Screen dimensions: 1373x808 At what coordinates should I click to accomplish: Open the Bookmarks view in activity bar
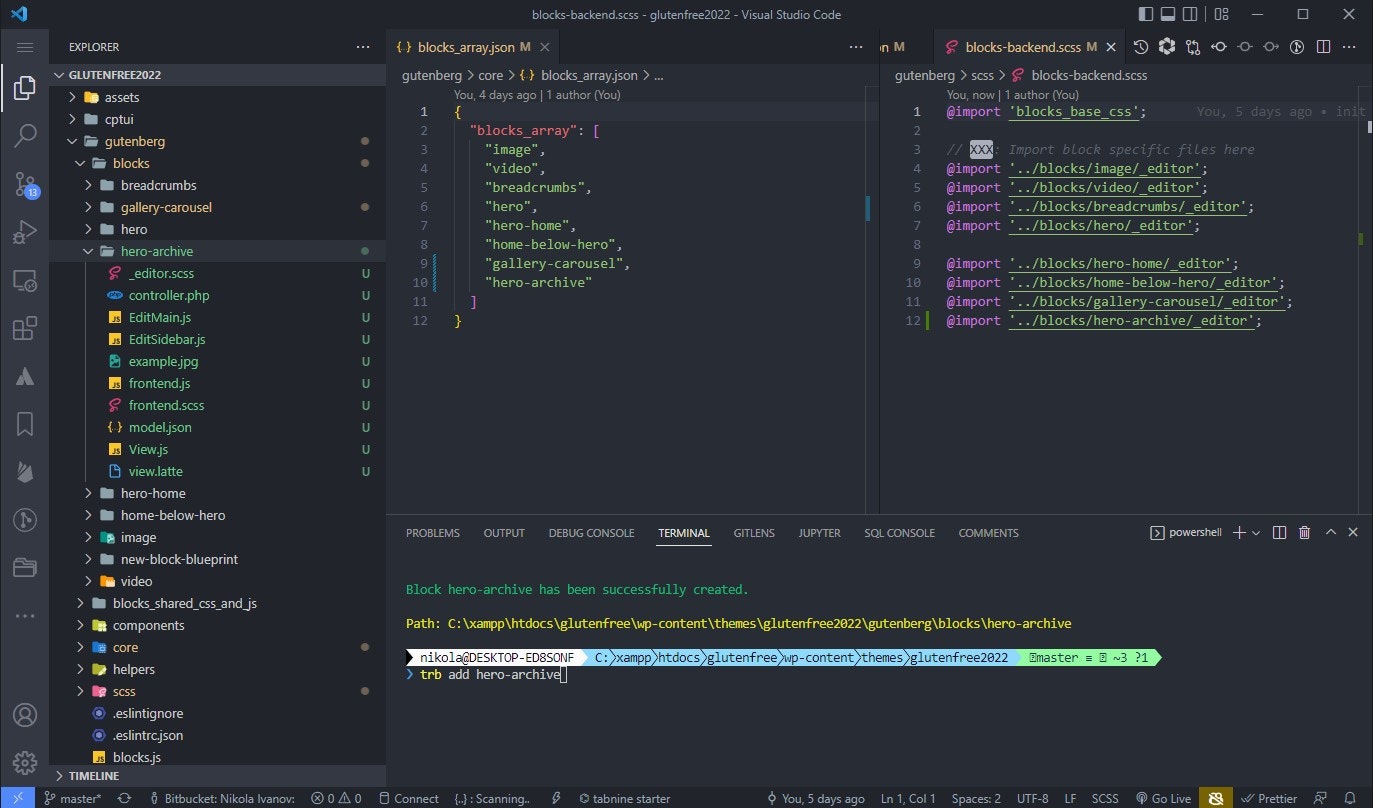[25, 424]
